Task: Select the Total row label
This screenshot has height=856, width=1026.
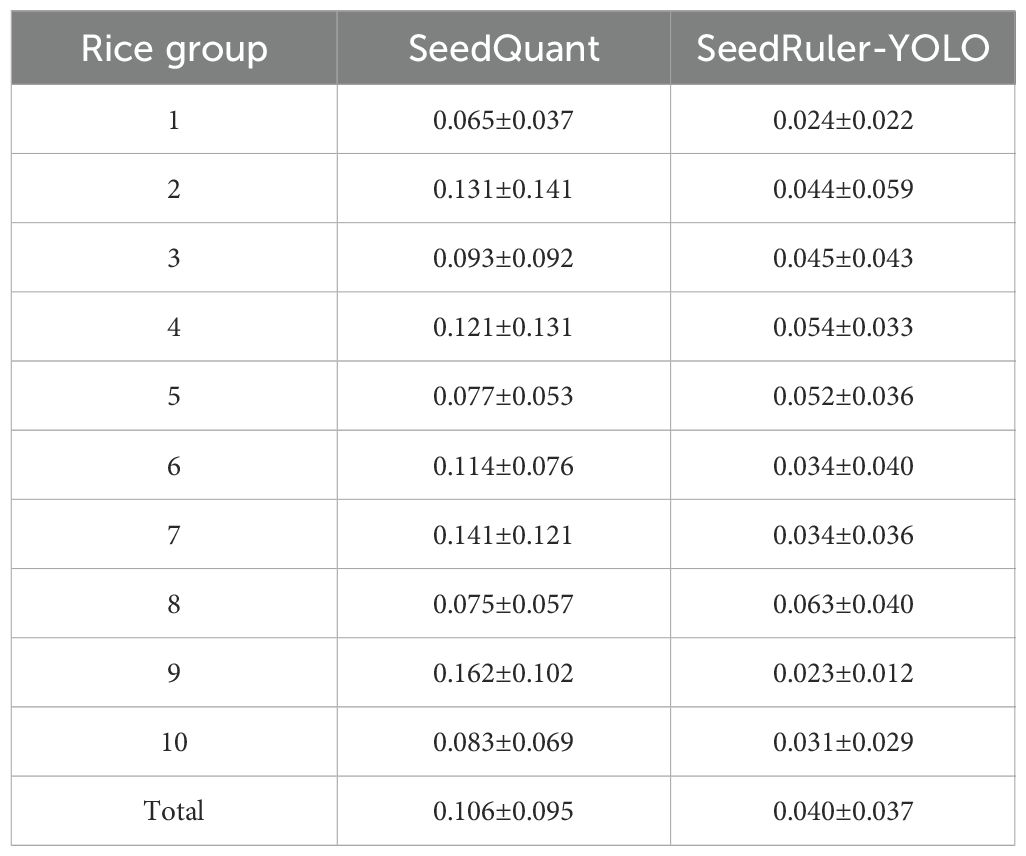Action: pyautogui.click(x=174, y=810)
